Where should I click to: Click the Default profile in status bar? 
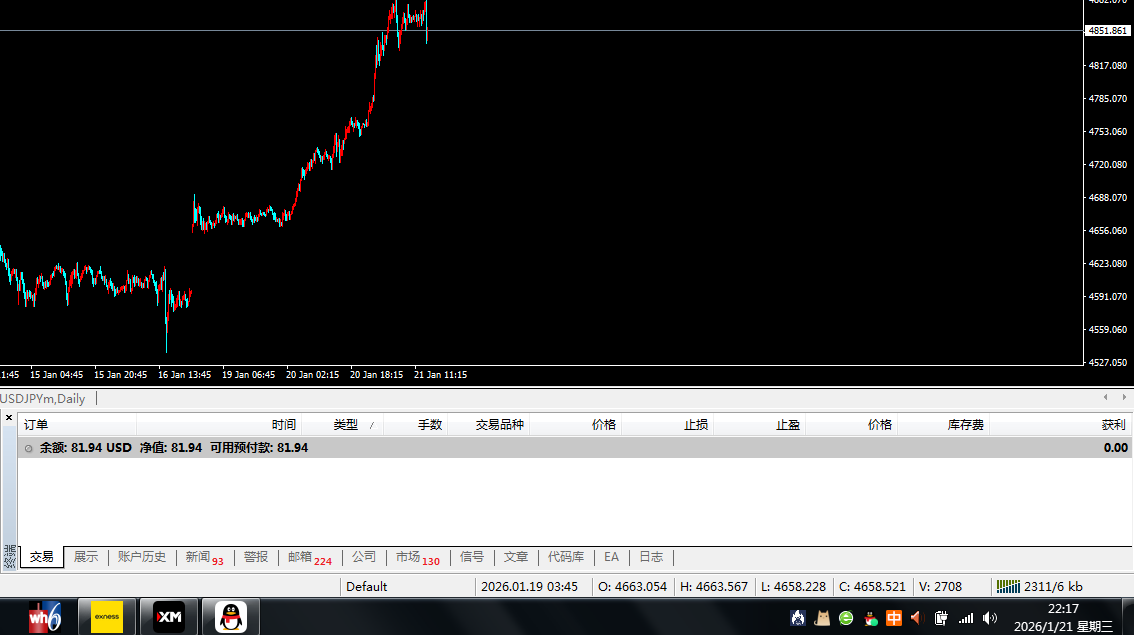pyautogui.click(x=366, y=587)
